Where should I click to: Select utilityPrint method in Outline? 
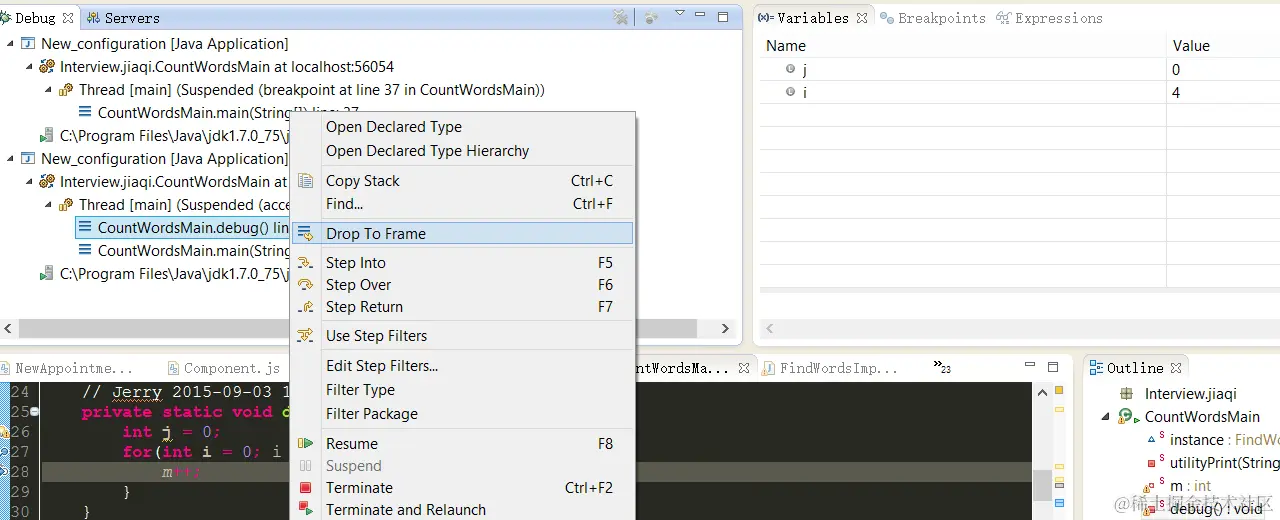pos(1212,463)
